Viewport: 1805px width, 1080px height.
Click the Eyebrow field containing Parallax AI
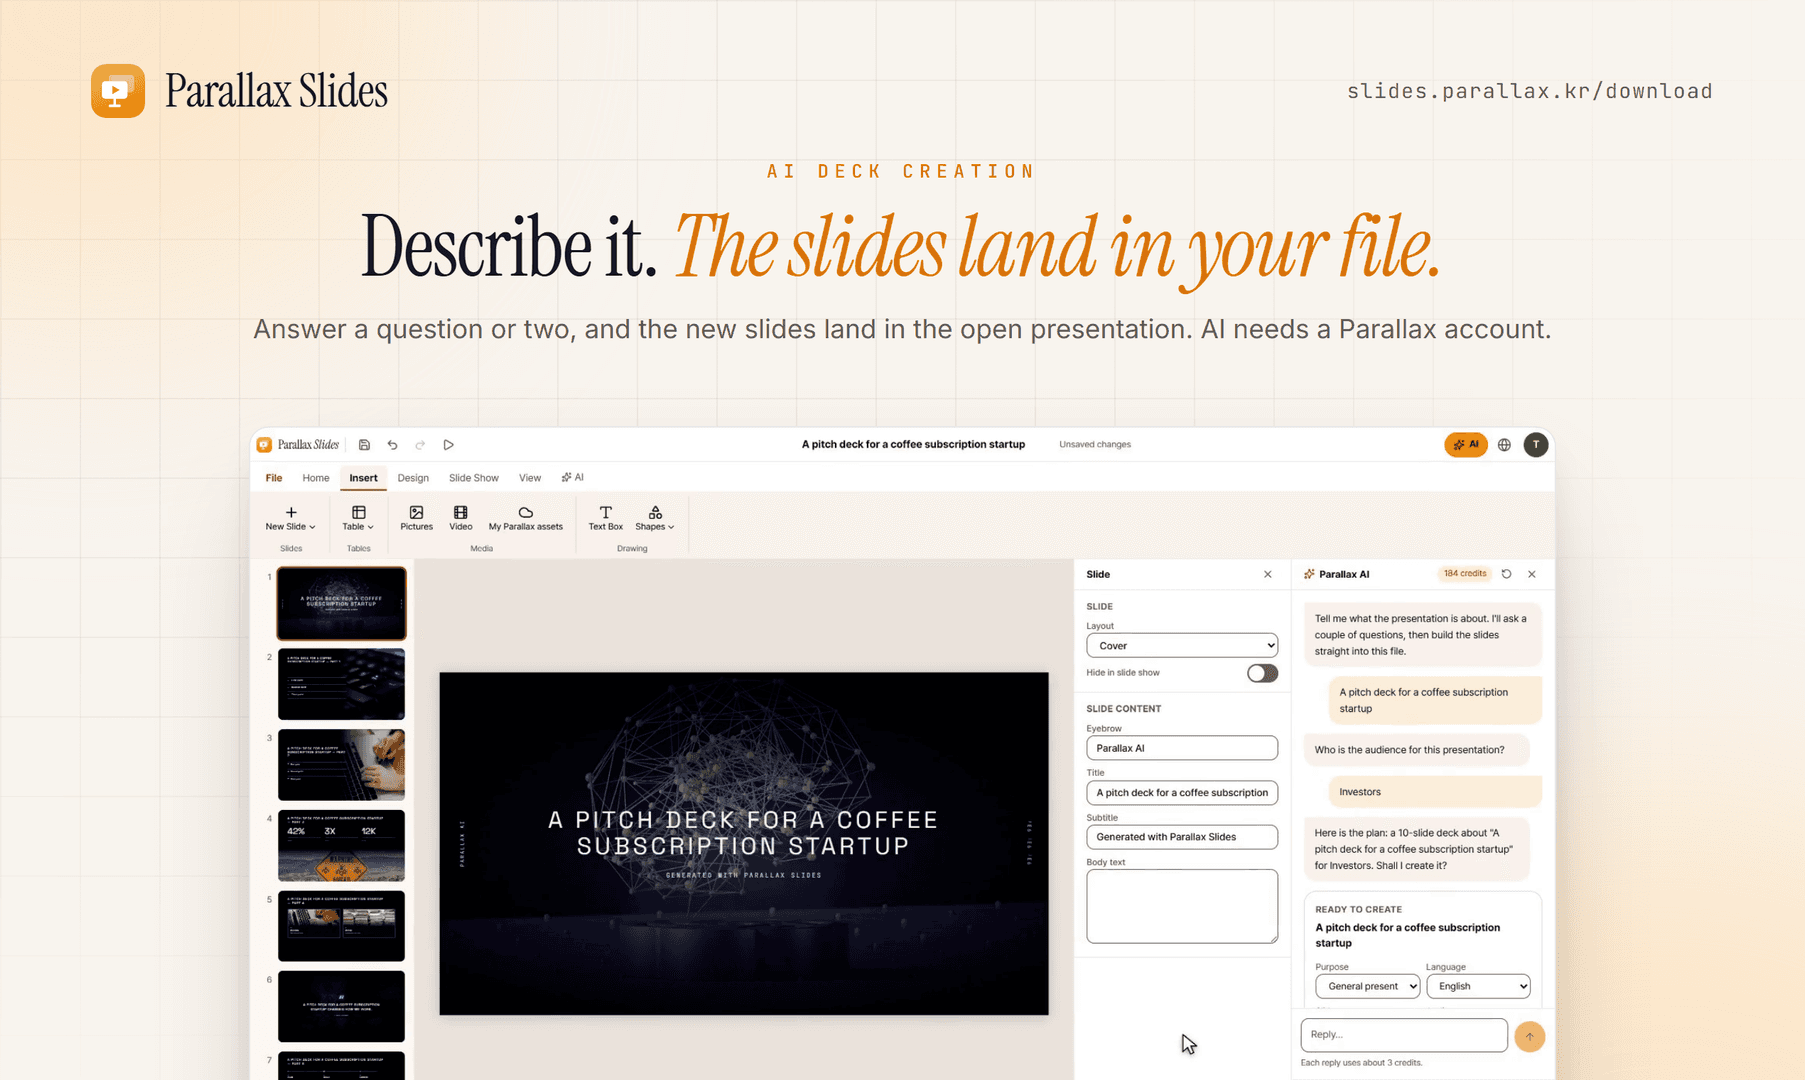coord(1182,748)
